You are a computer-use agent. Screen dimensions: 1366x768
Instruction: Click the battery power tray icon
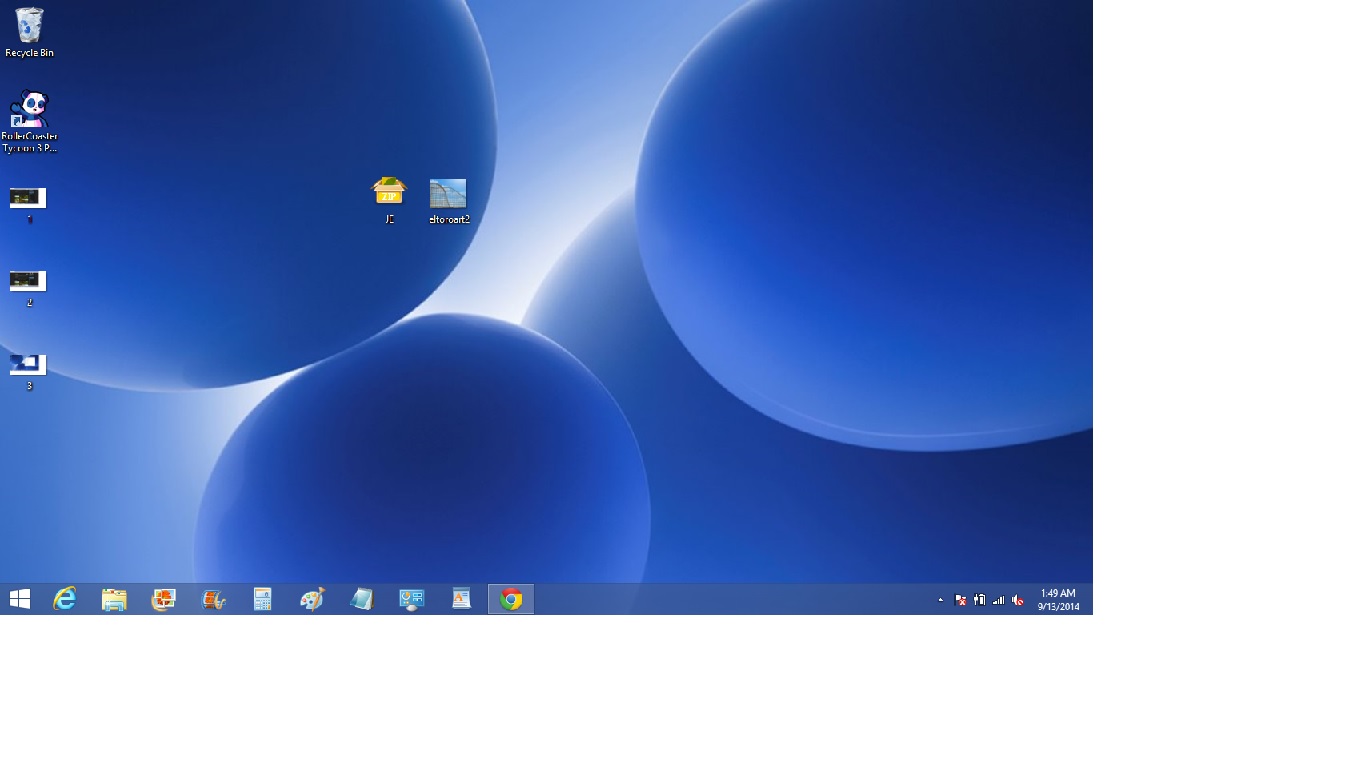[x=979, y=600]
